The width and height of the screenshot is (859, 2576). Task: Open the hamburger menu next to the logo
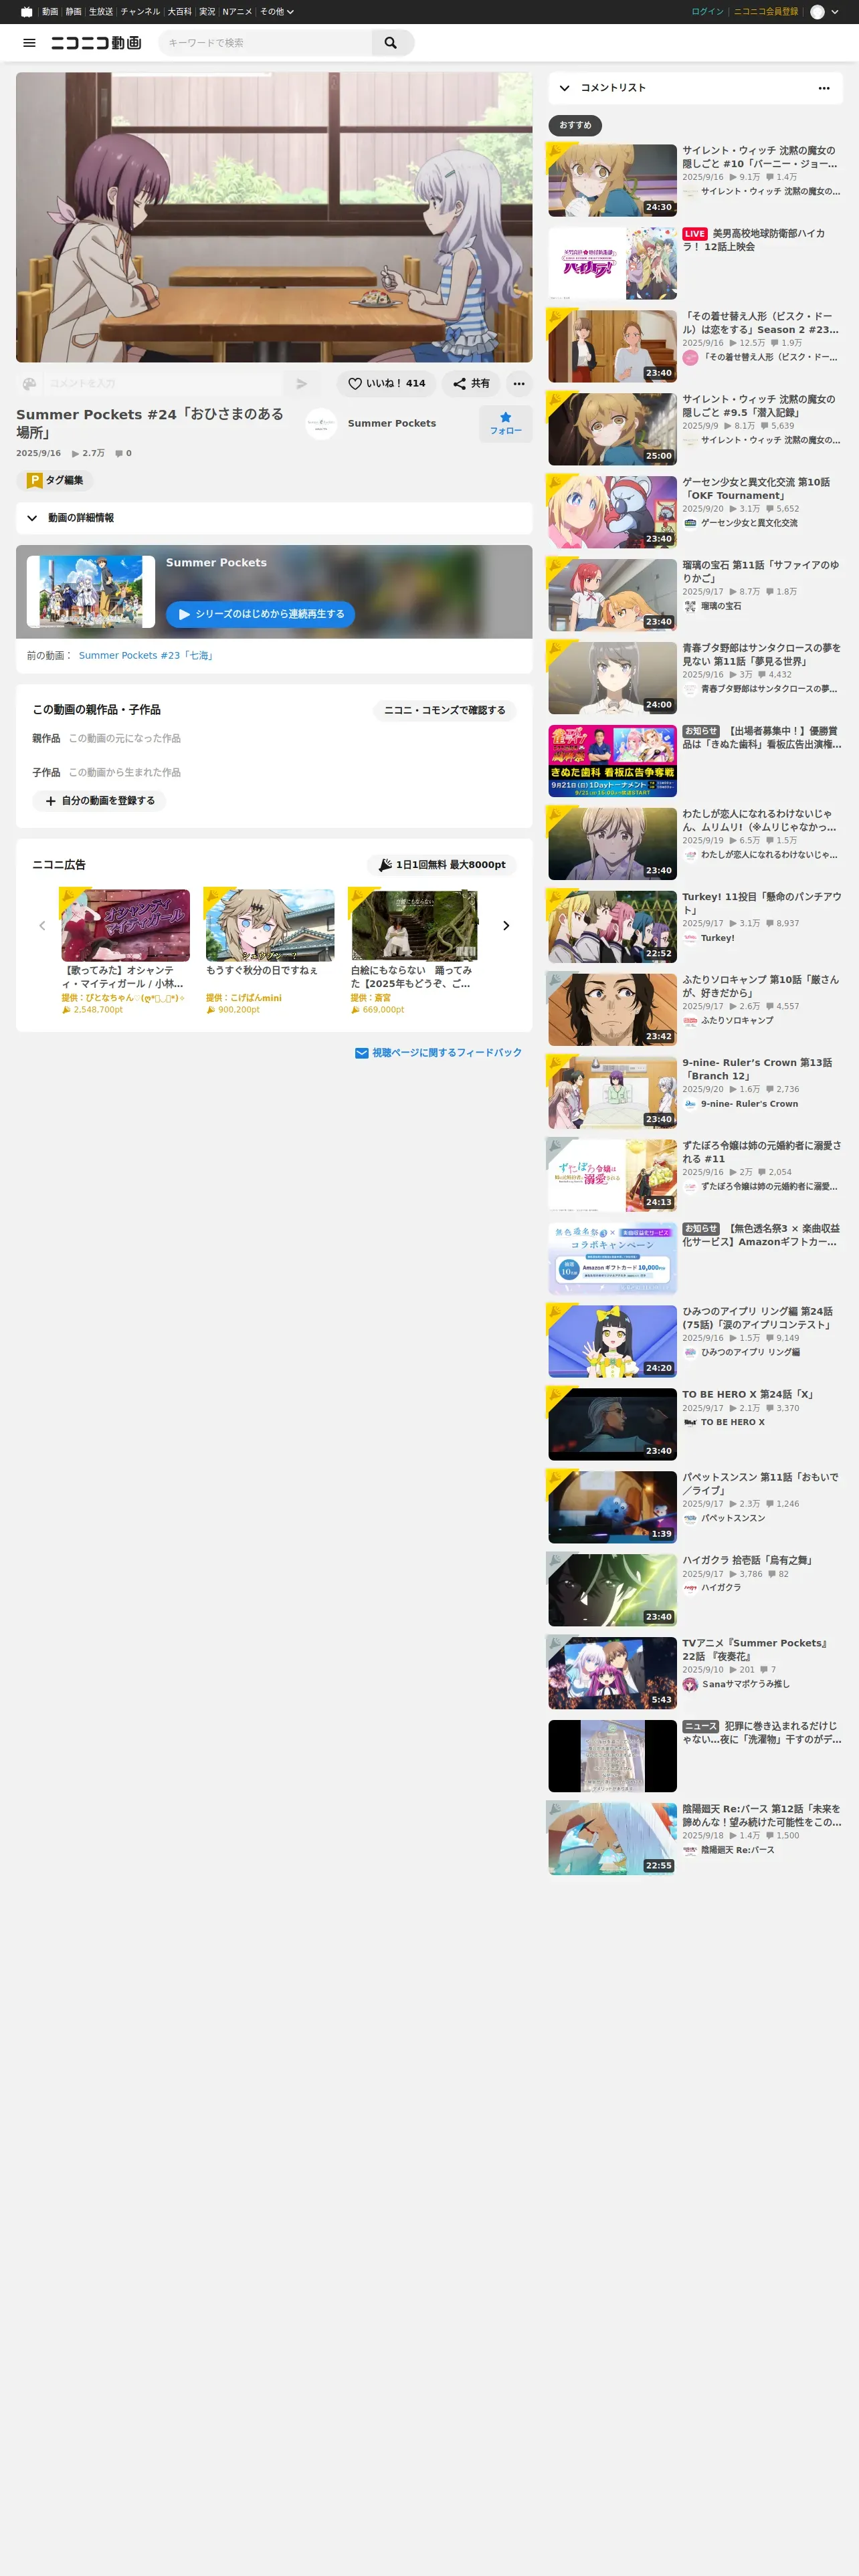point(29,43)
